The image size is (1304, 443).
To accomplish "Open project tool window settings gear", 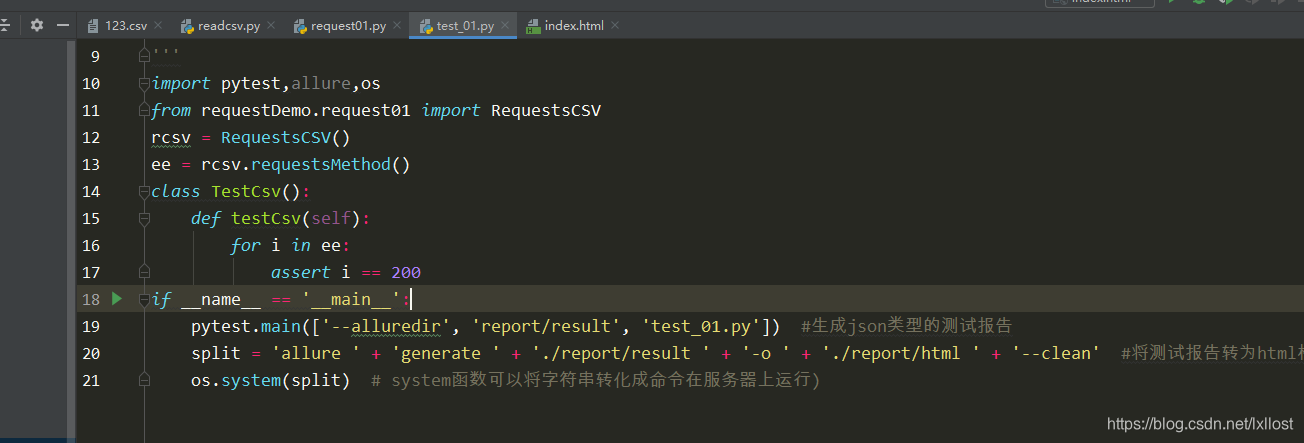I will click(x=37, y=25).
